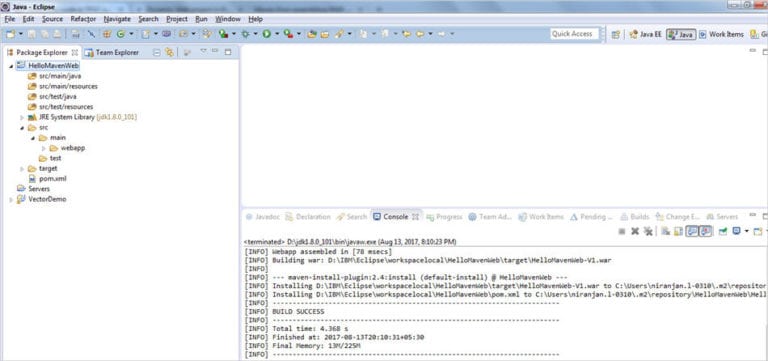The height and width of the screenshot is (361, 768).
Task: Toggle Scroll Lock in Console toolbar
Action: coord(678,231)
